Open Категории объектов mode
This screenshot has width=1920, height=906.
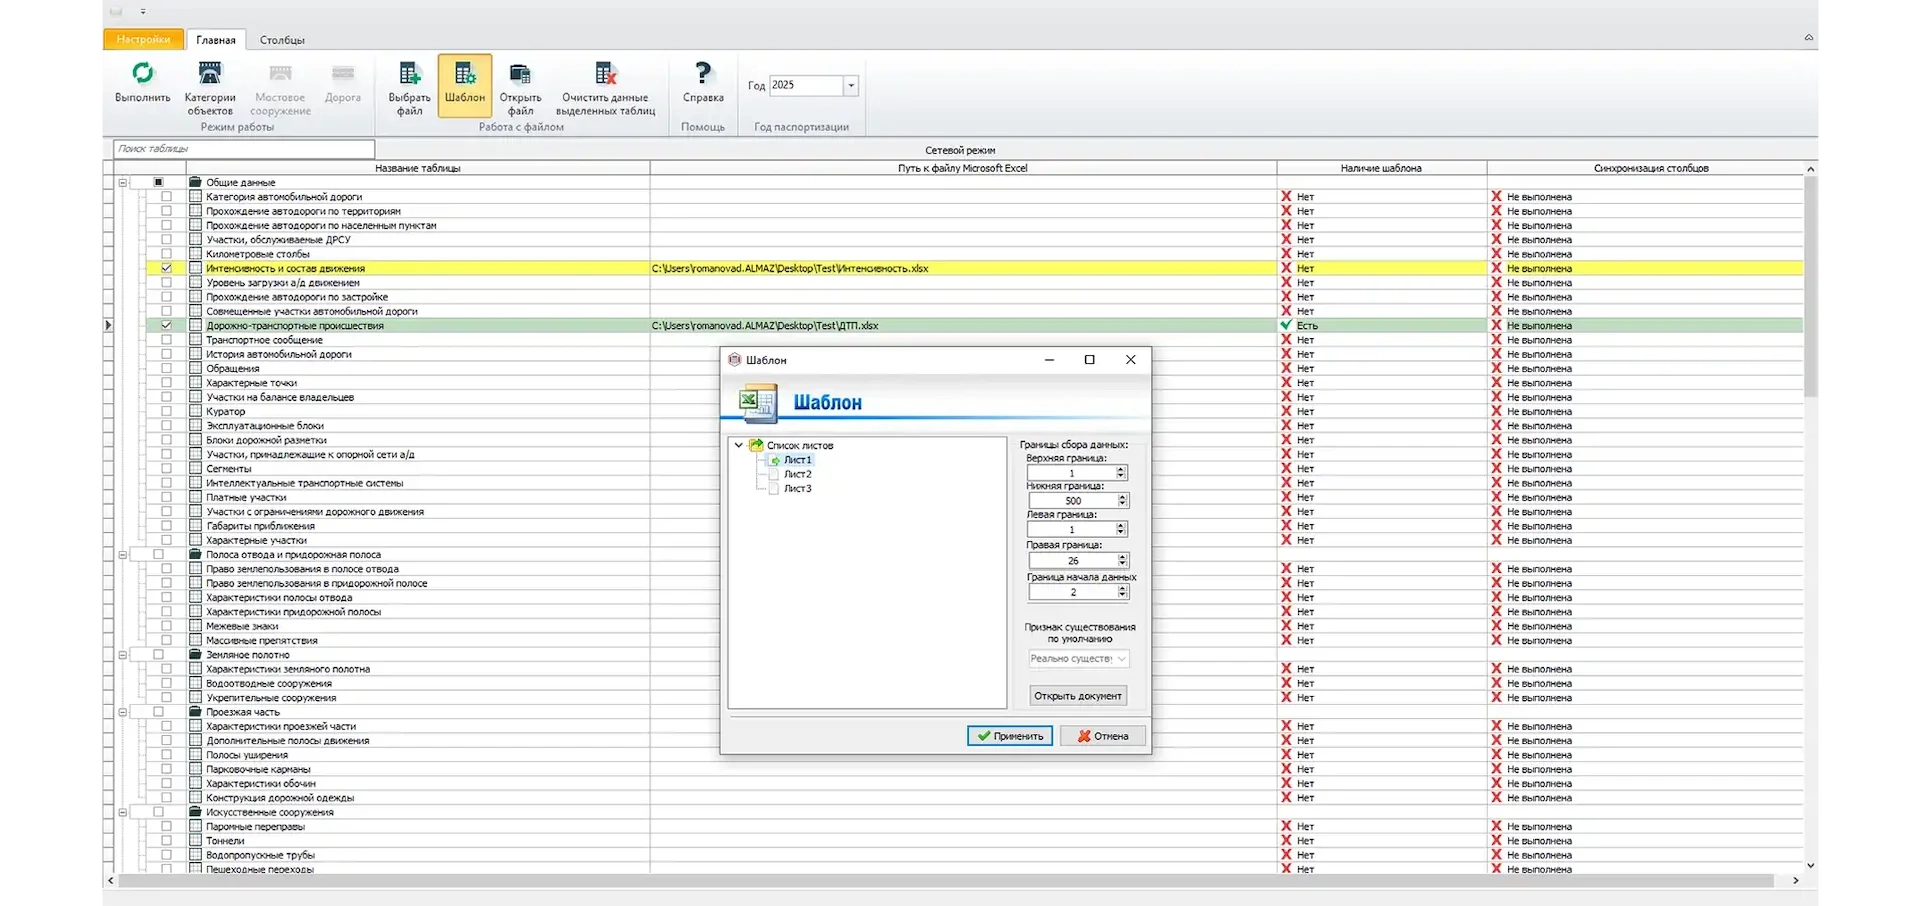coord(210,74)
